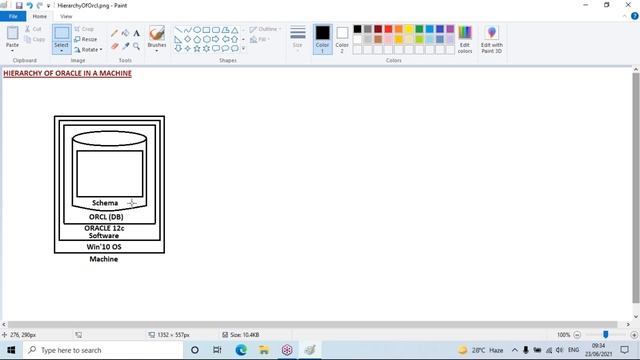The image size is (640, 360).
Task: Select the Color picker eyedropper tool
Action: click(125, 46)
